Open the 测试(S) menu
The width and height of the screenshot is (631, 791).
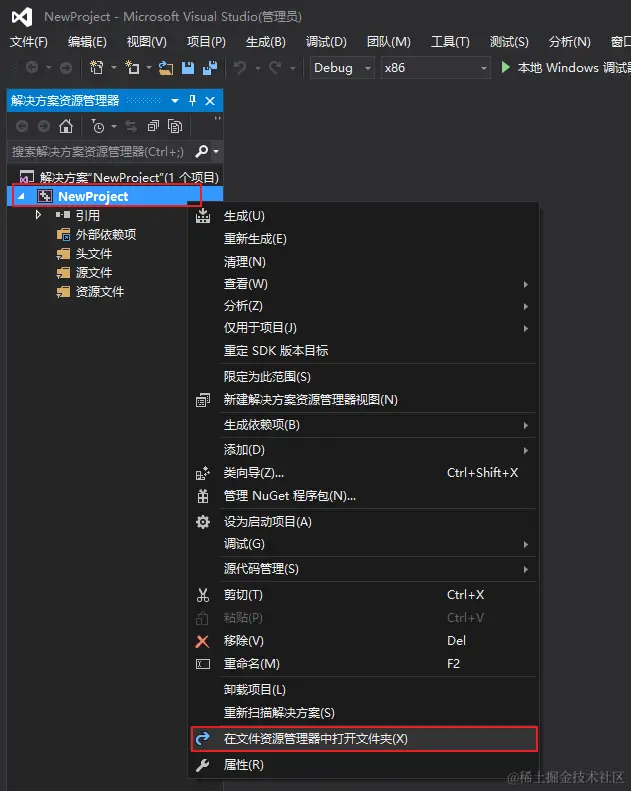tap(509, 41)
